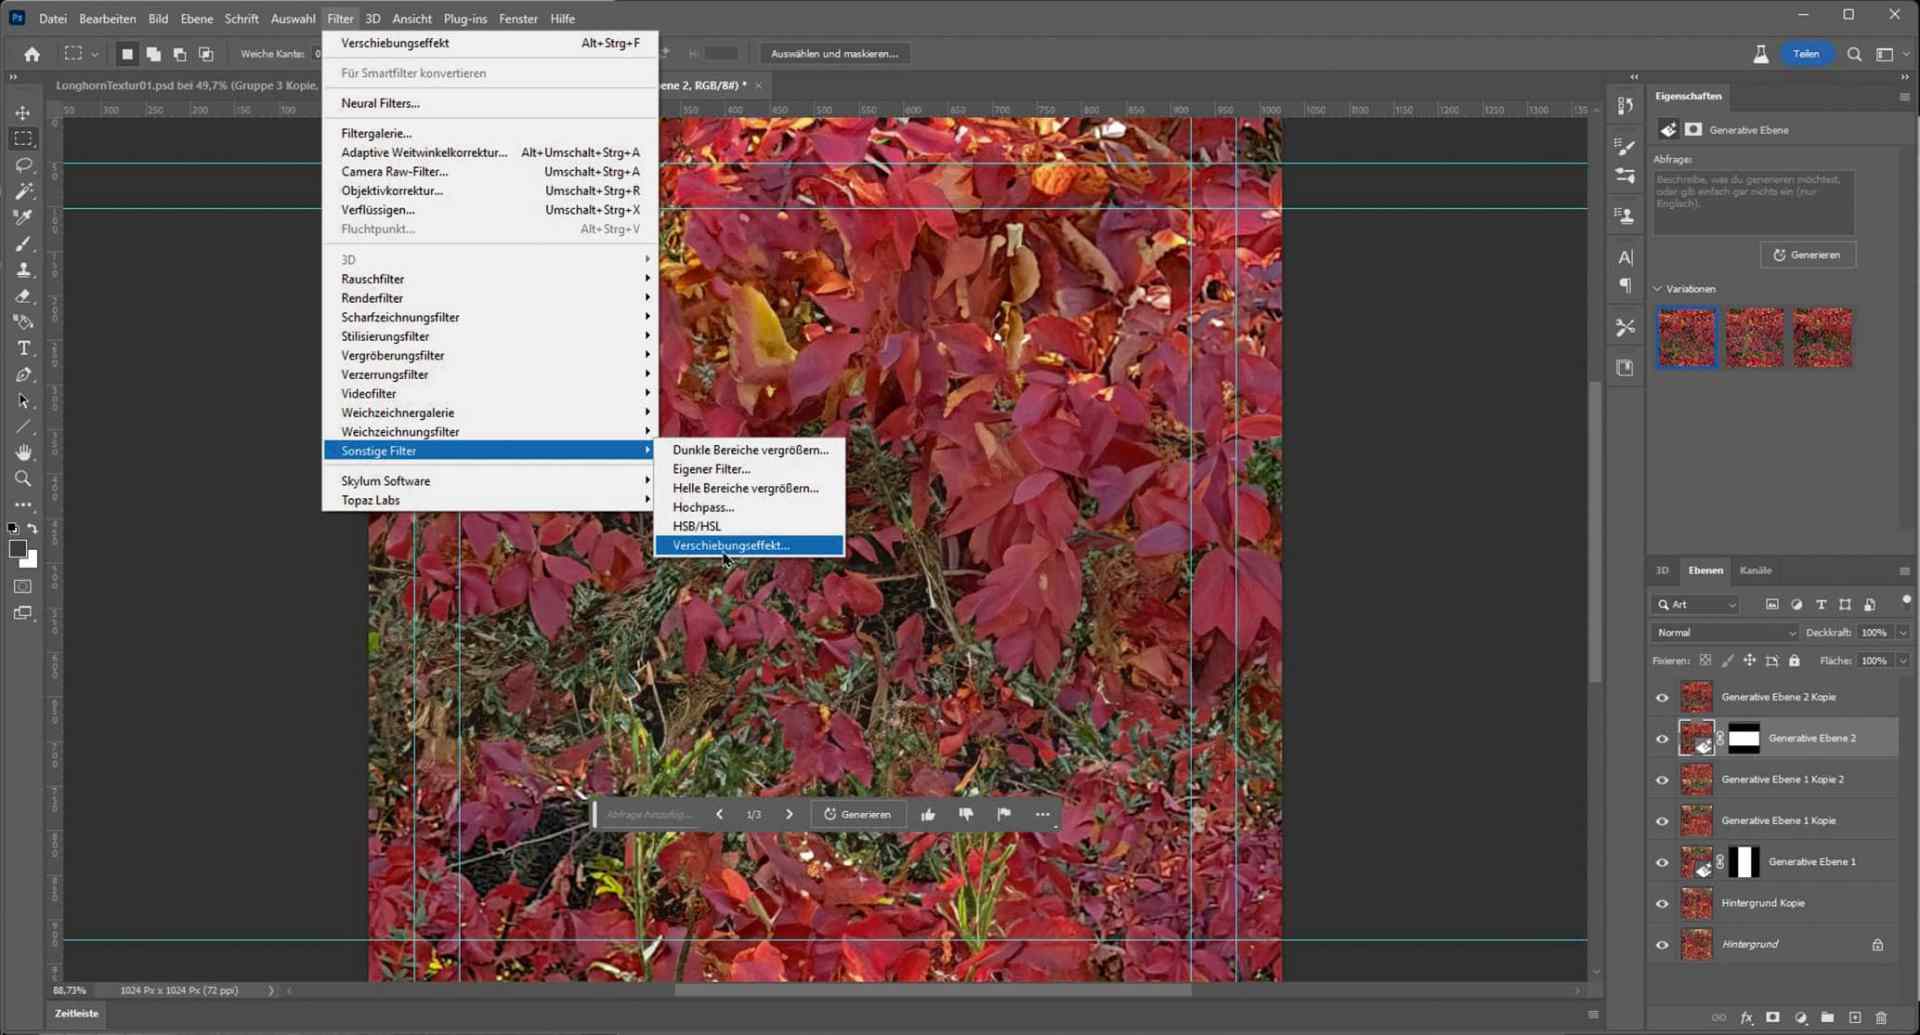The height and width of the screenshot is (1035, 1920).
Task: Collapse the Variationen section
Action: [1659, 288]
